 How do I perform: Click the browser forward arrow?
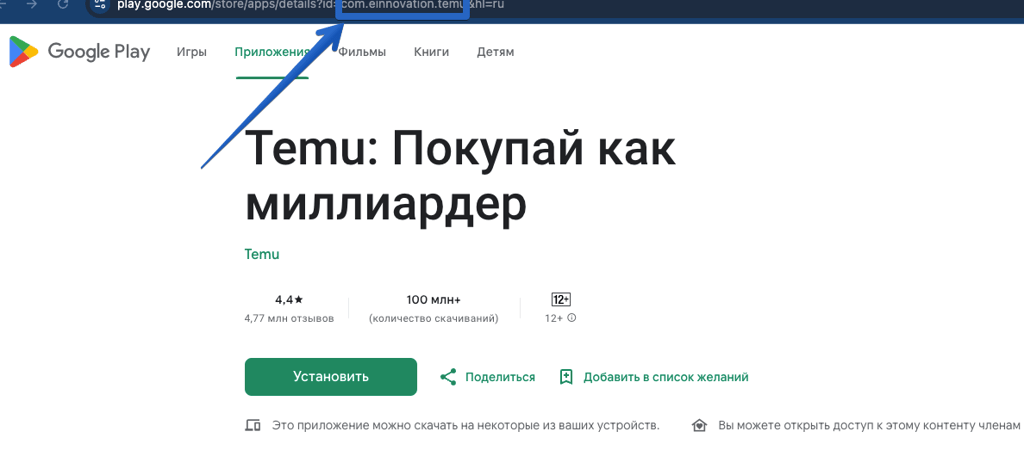(31, 4)
